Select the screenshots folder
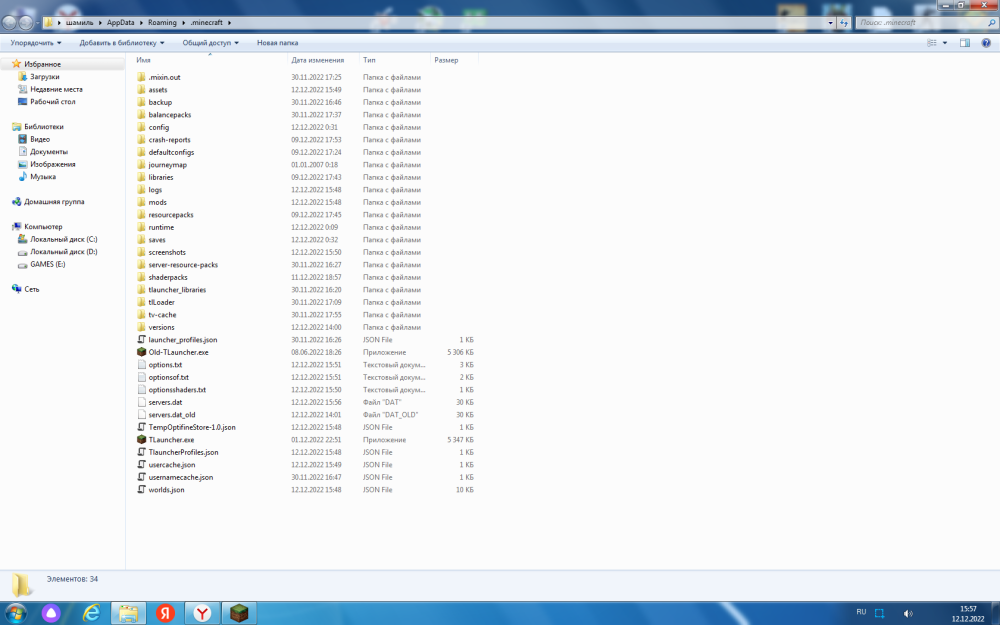This screenshot has width=1000, height=625. 167,253
